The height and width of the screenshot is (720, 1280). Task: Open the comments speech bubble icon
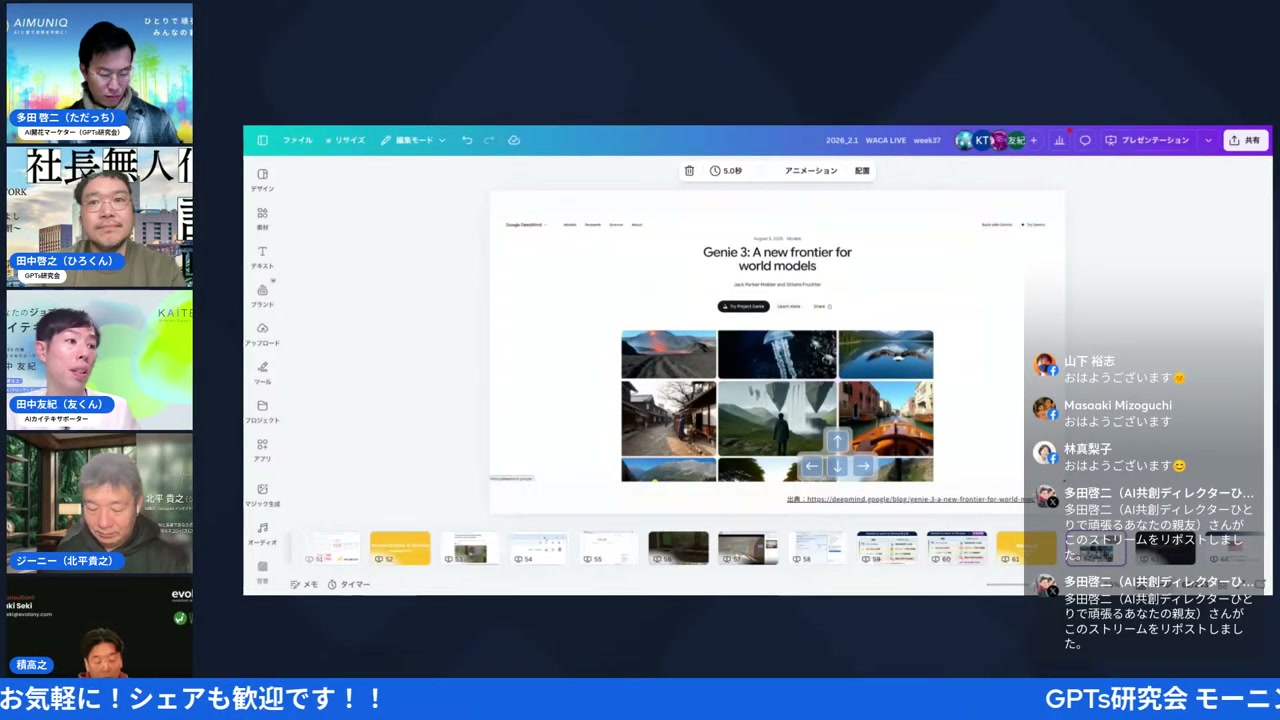tap(1085, 141)
